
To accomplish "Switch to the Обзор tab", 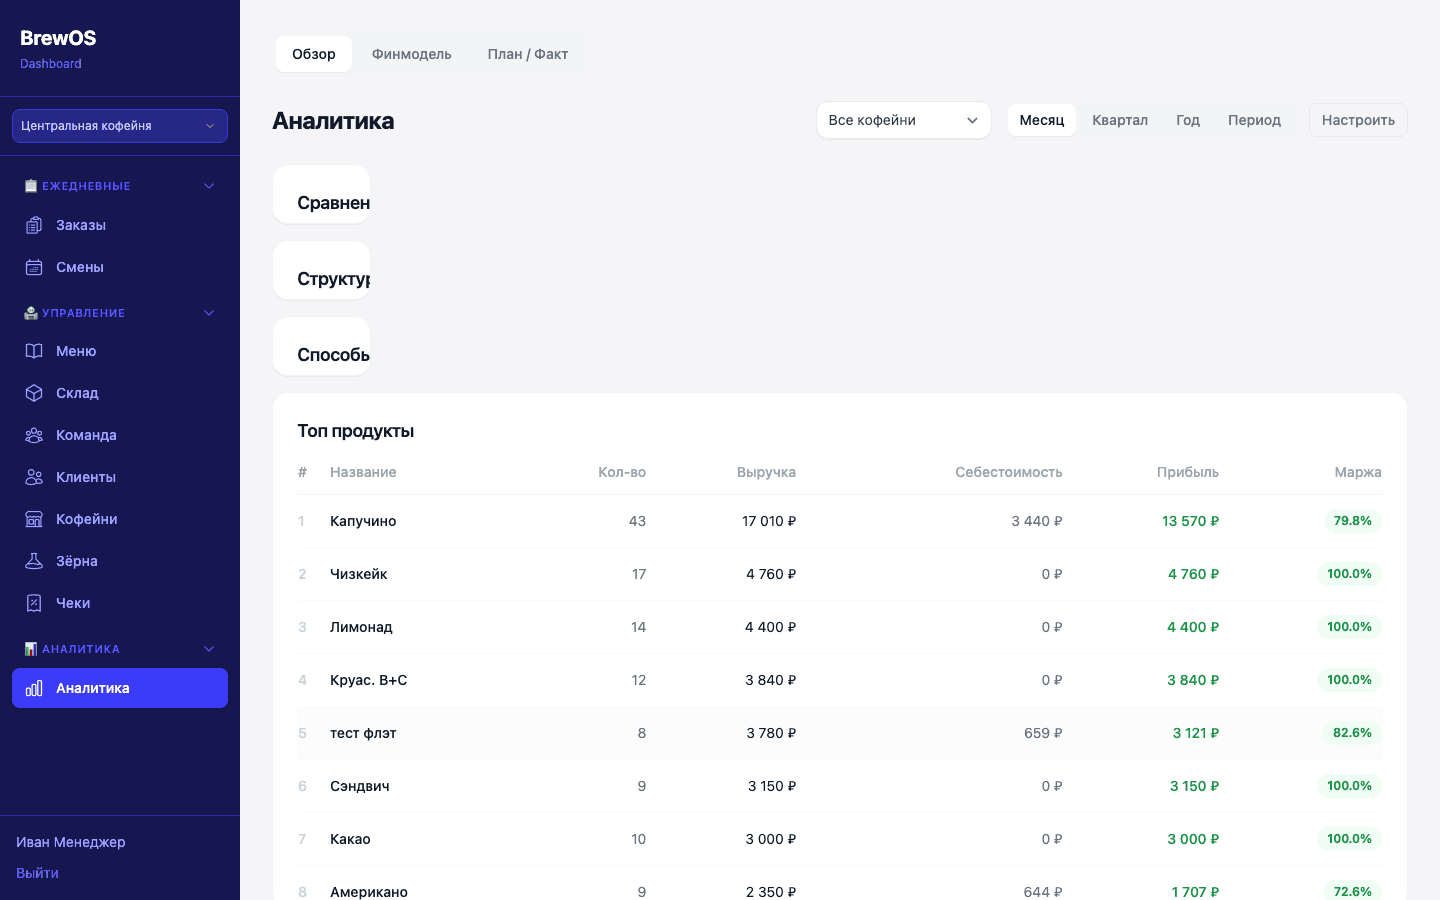I will point(314,54).
